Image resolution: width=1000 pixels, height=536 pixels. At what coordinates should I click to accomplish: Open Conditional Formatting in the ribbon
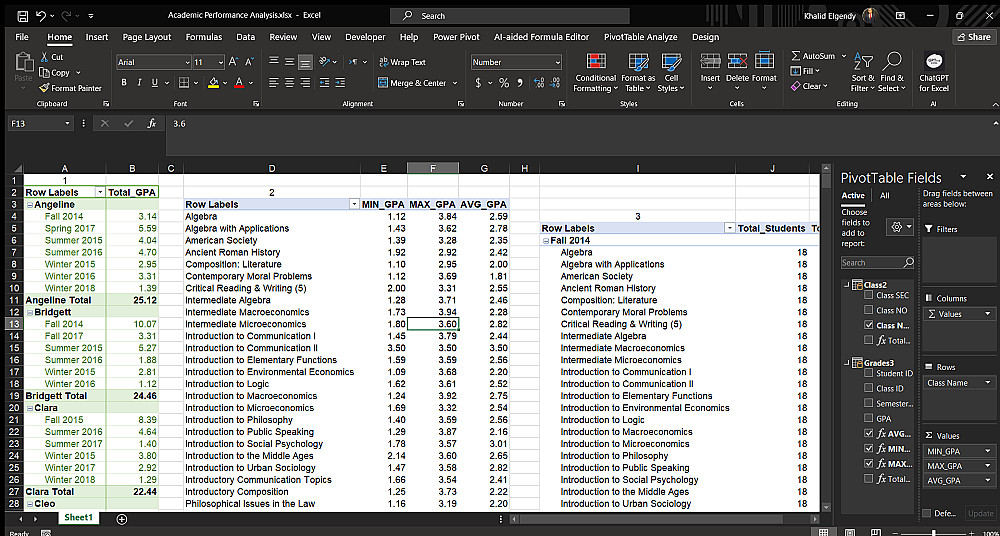[595, 62]
